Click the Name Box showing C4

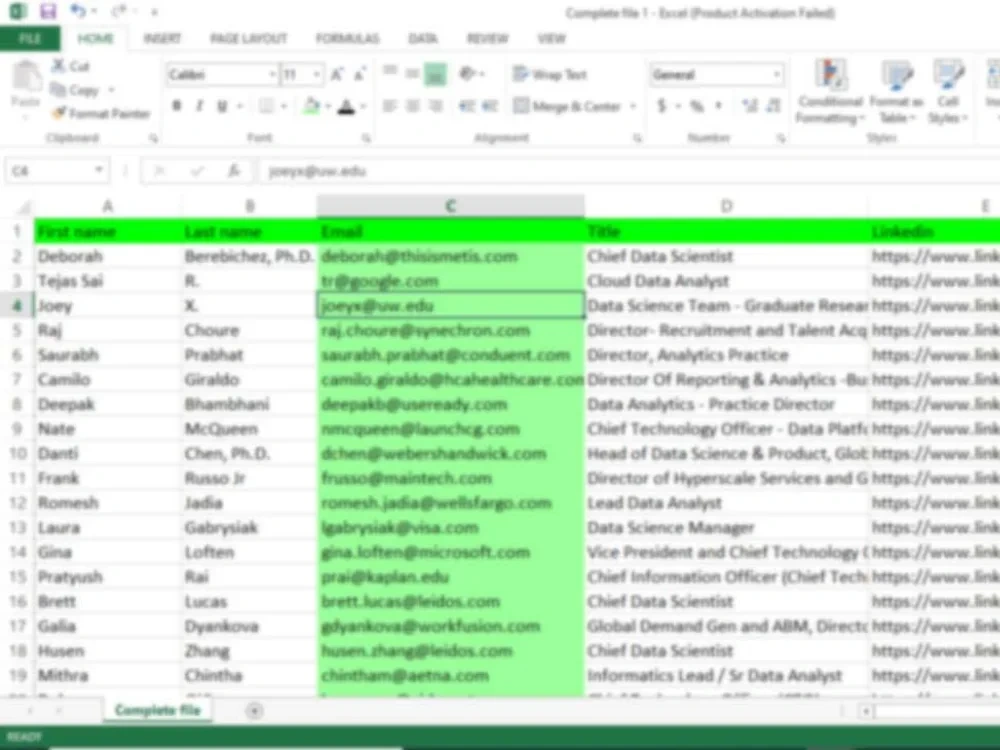[x=56, y=170]
